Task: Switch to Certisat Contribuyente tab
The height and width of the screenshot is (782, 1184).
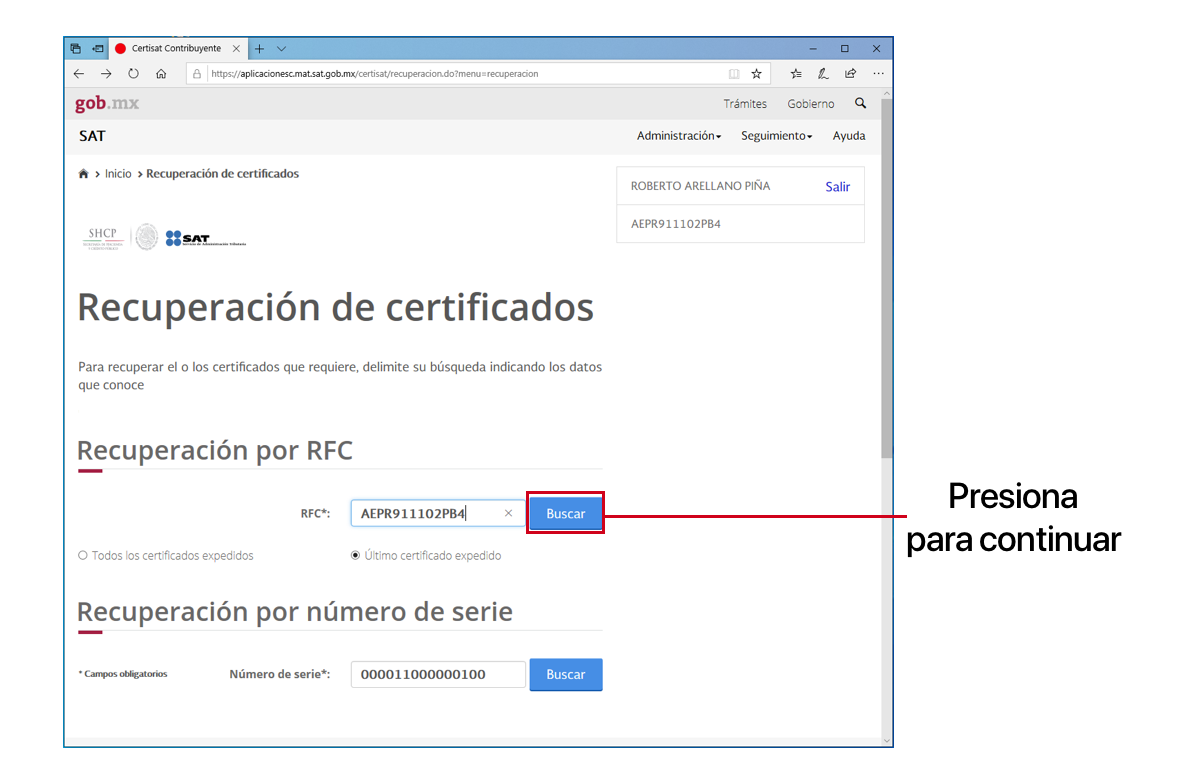Action: (x=177, y=48)
